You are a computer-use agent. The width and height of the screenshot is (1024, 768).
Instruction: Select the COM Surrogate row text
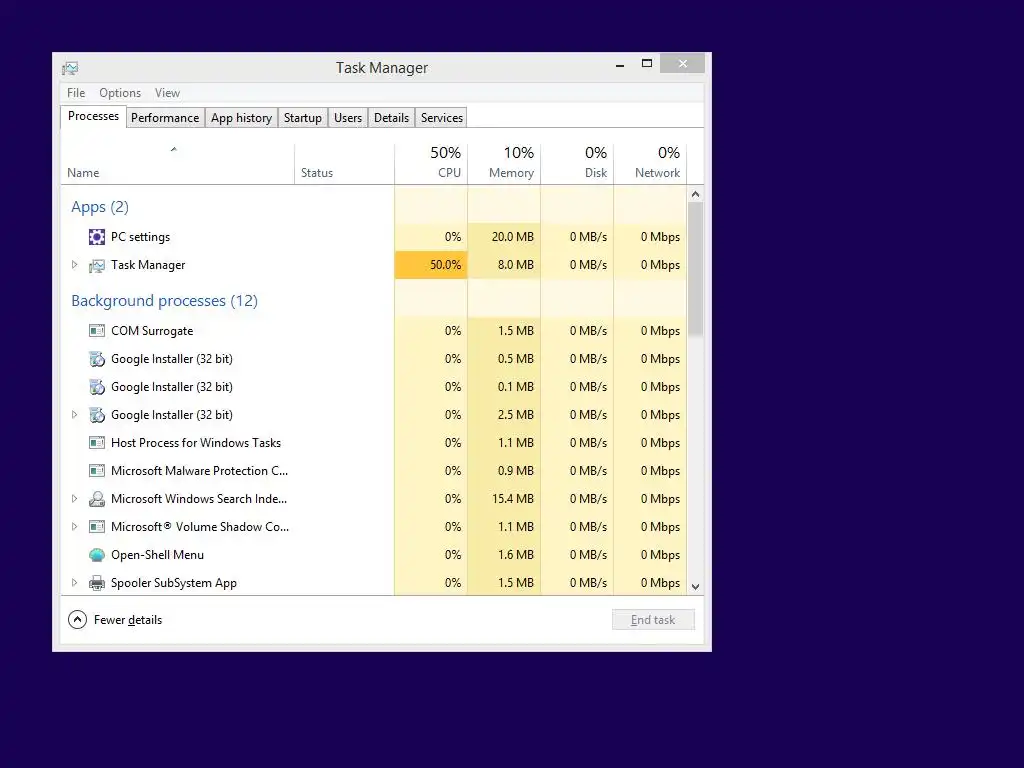(x=152, y=331)
